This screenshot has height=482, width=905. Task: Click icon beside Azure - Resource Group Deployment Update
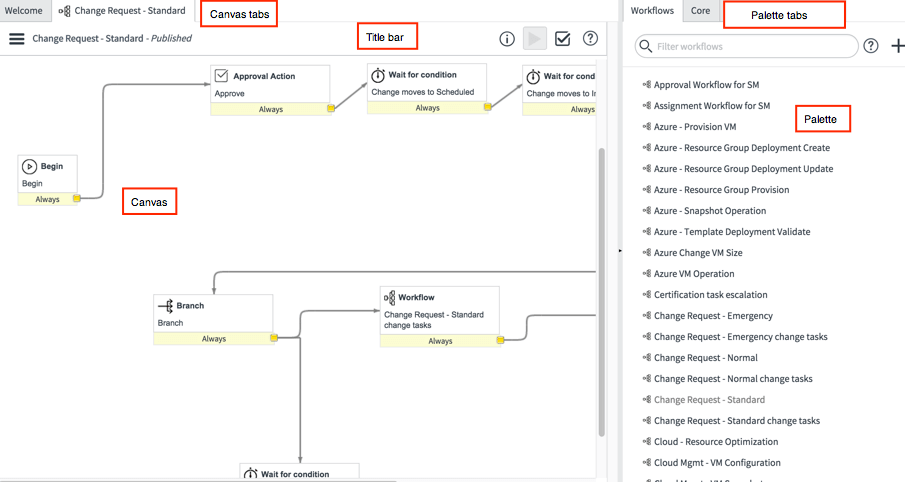point(647,169)
